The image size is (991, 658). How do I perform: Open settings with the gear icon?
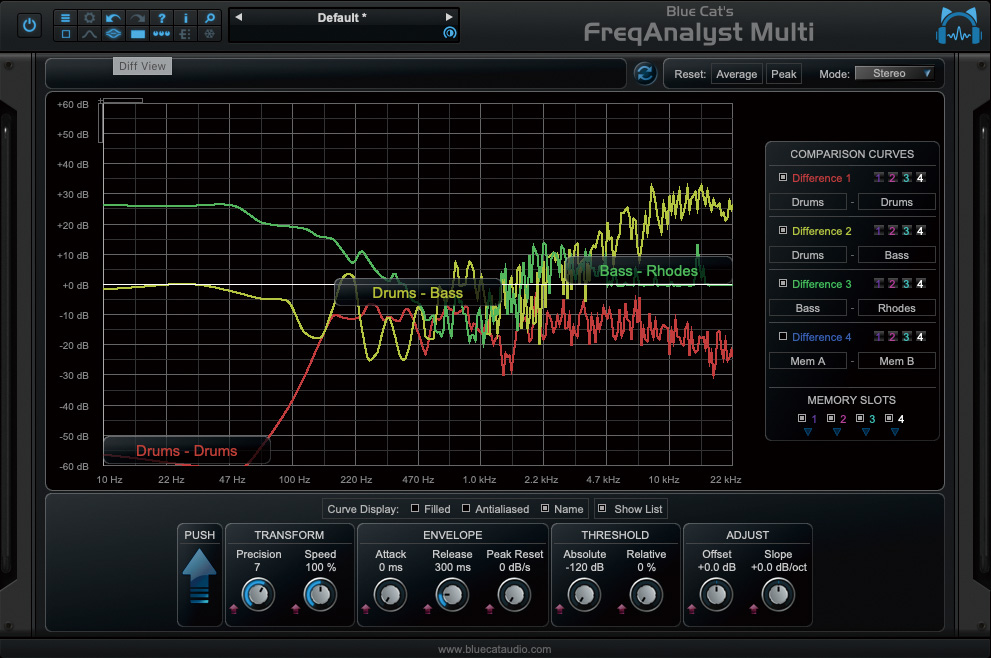89,18
